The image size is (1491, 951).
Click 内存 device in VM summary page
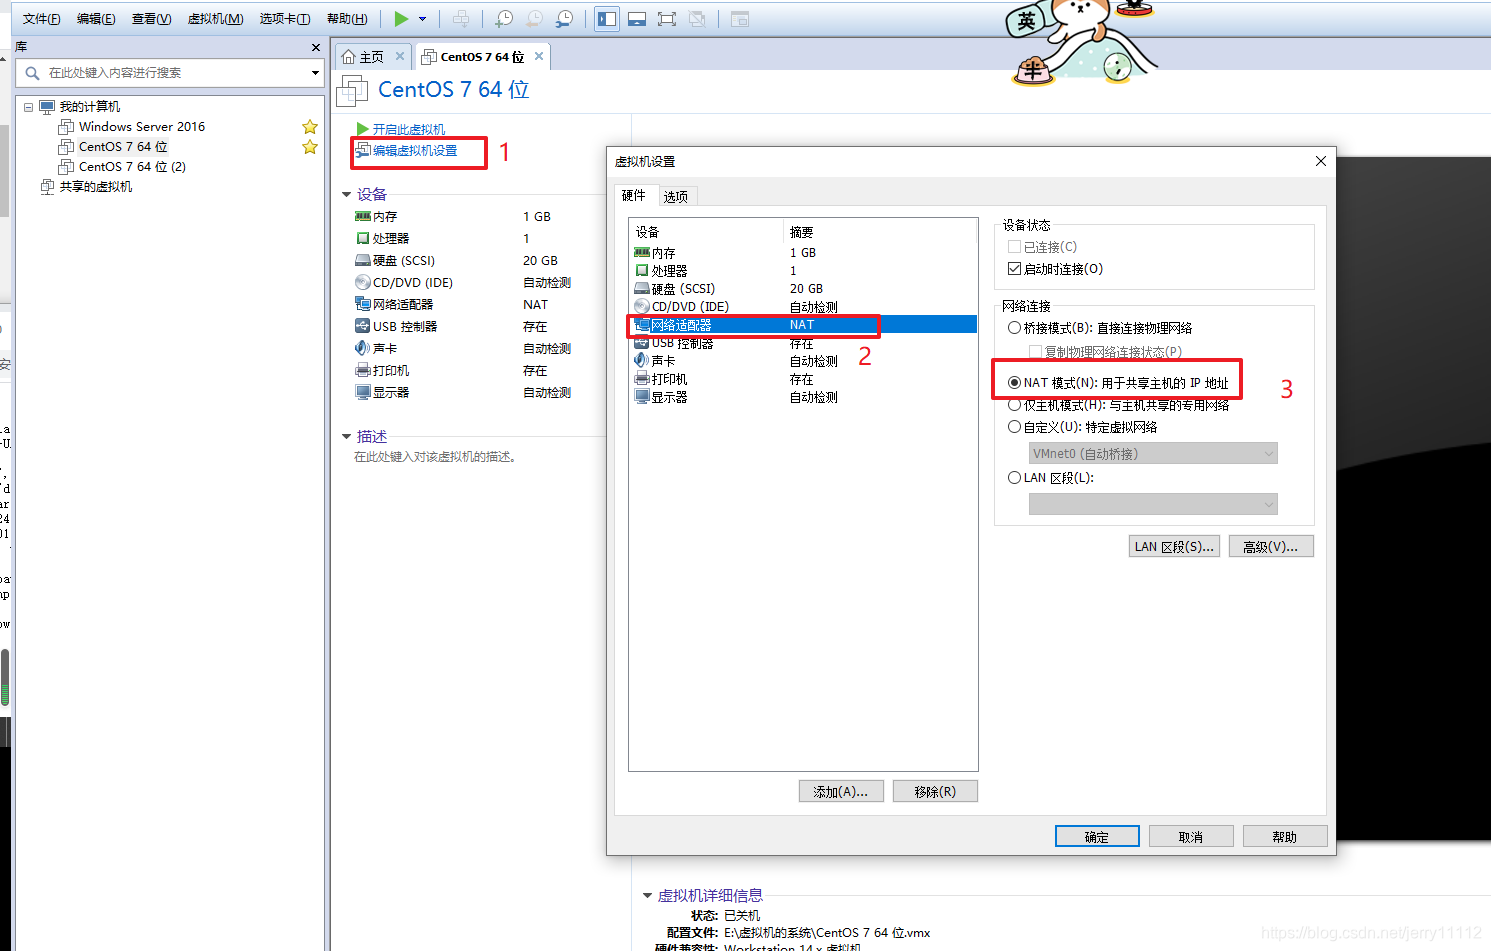(x=385, y=217)
